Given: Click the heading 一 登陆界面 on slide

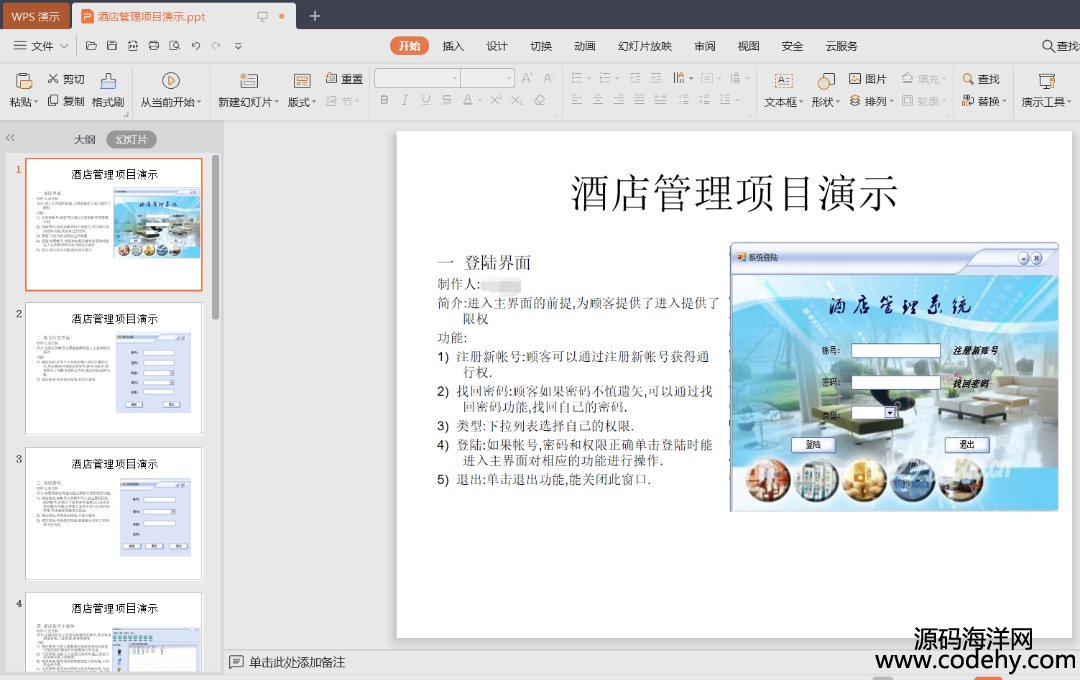Looking at the screenshot, I should pos(484,262).
